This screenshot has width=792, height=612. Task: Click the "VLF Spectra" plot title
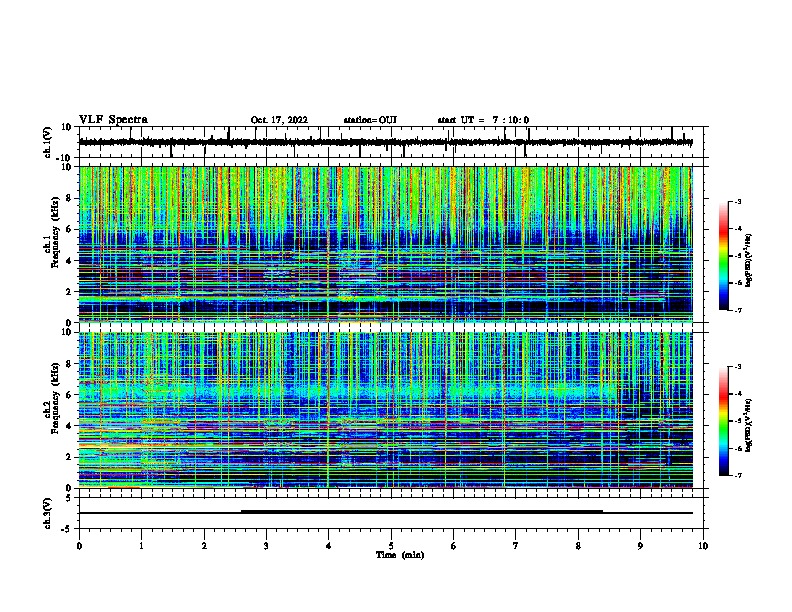(113, 120)
